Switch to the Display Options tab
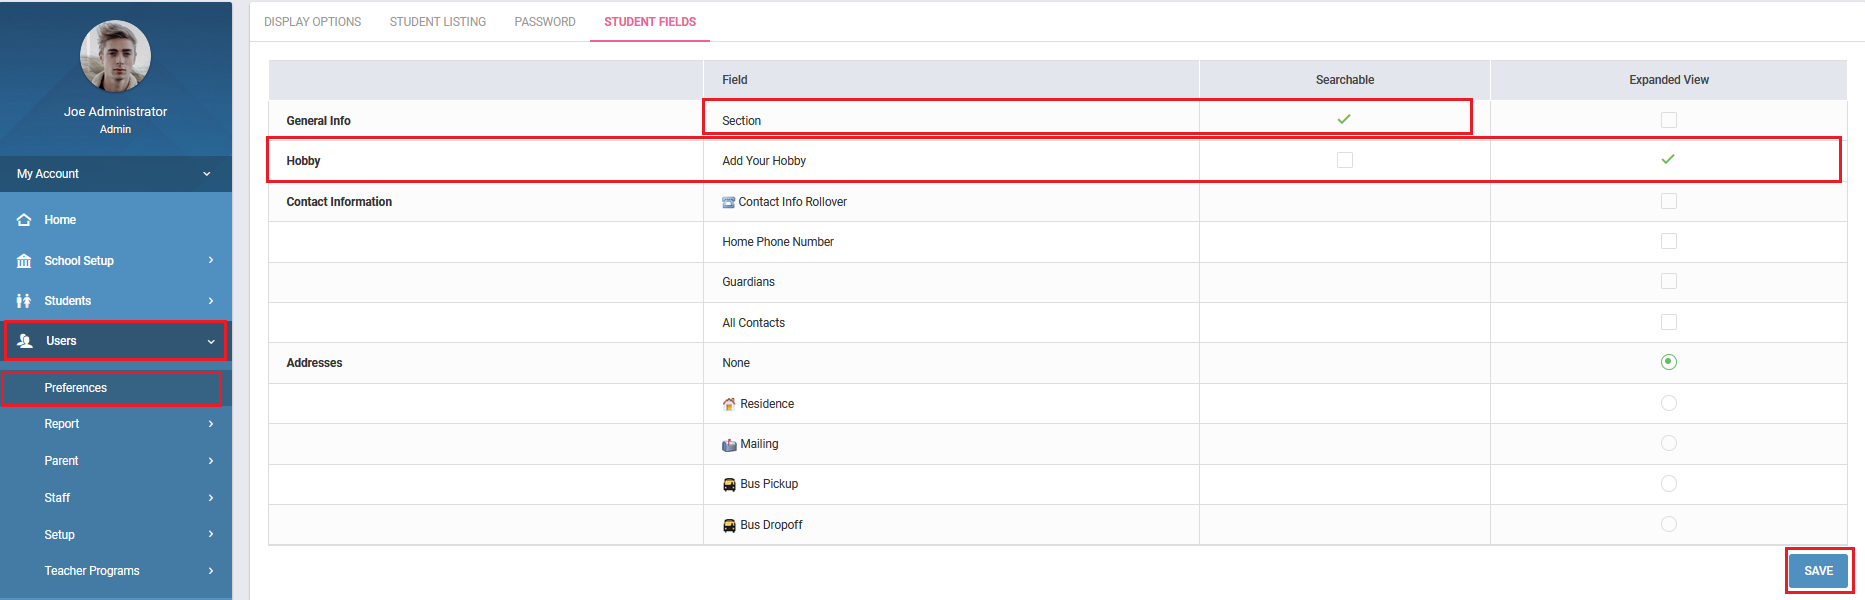This screenshot has width=1865, height=600. pyautogui.click(x=313, y=22)
